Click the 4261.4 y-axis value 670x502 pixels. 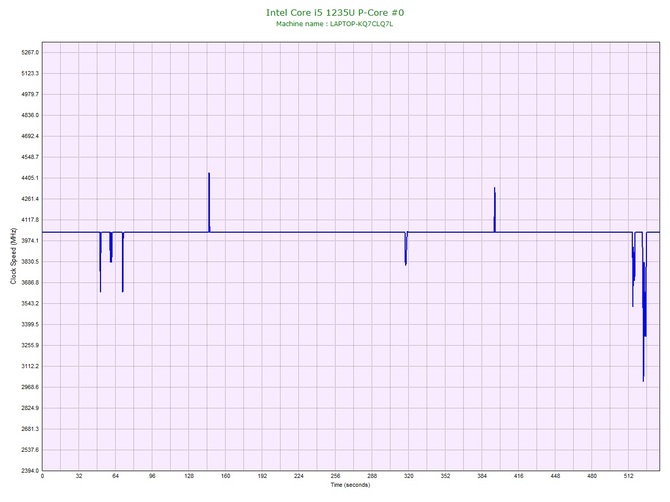(30, 199)
